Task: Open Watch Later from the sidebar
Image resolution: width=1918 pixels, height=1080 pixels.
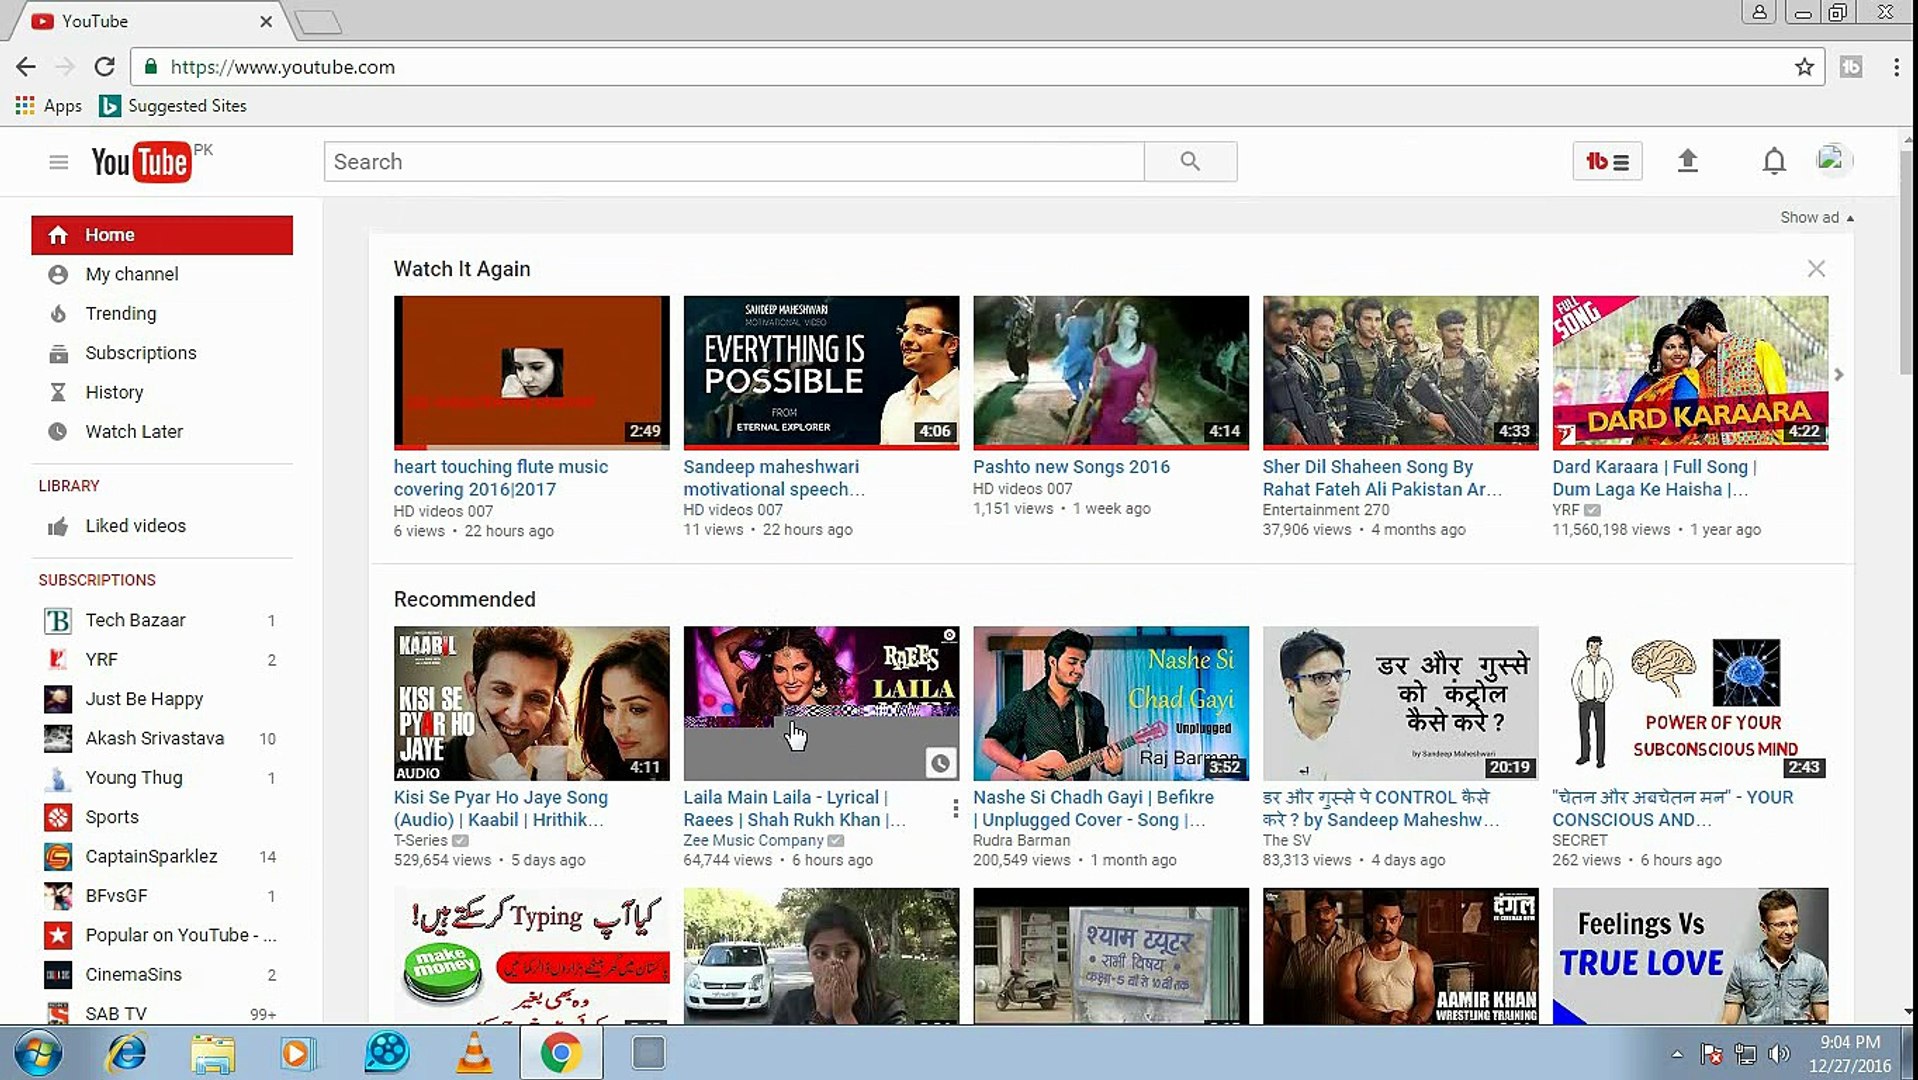Action: pyautogui.click(x=134, y=431)
